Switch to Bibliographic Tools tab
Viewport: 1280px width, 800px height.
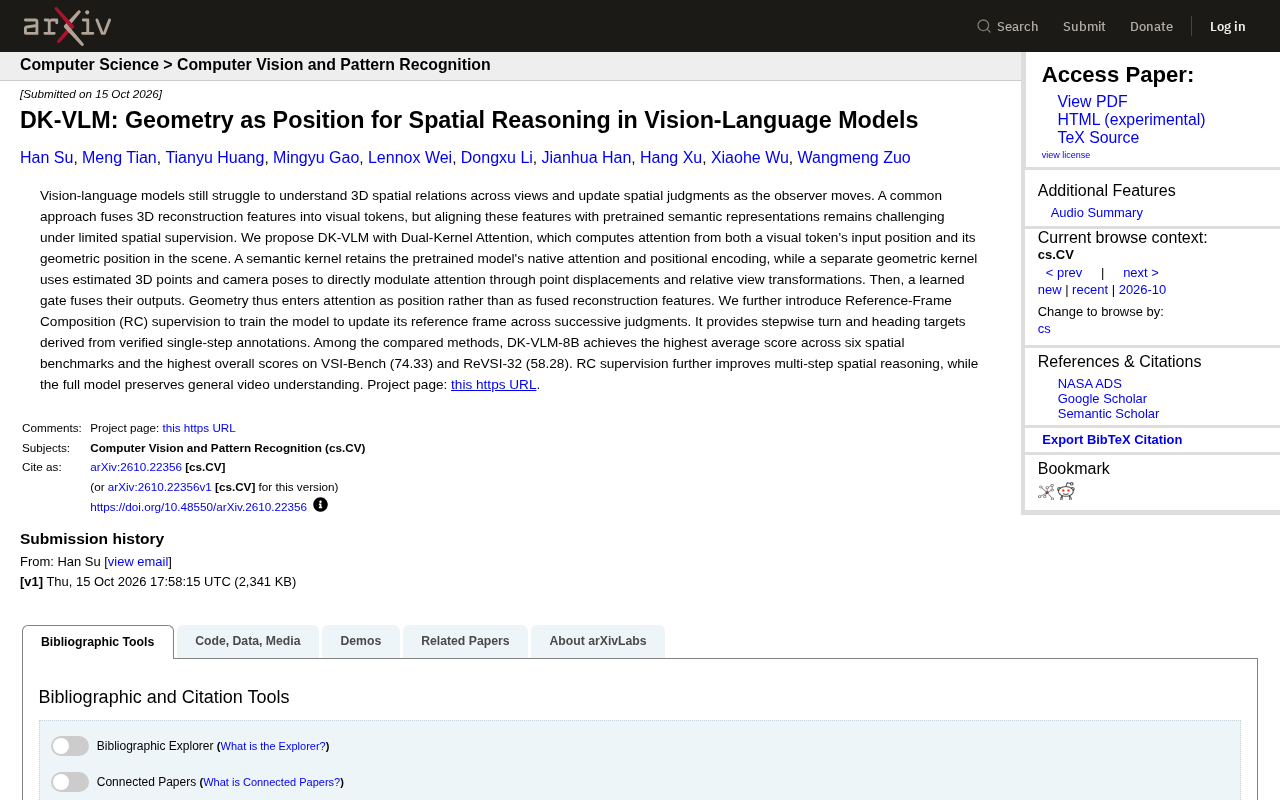coord(98,642)
